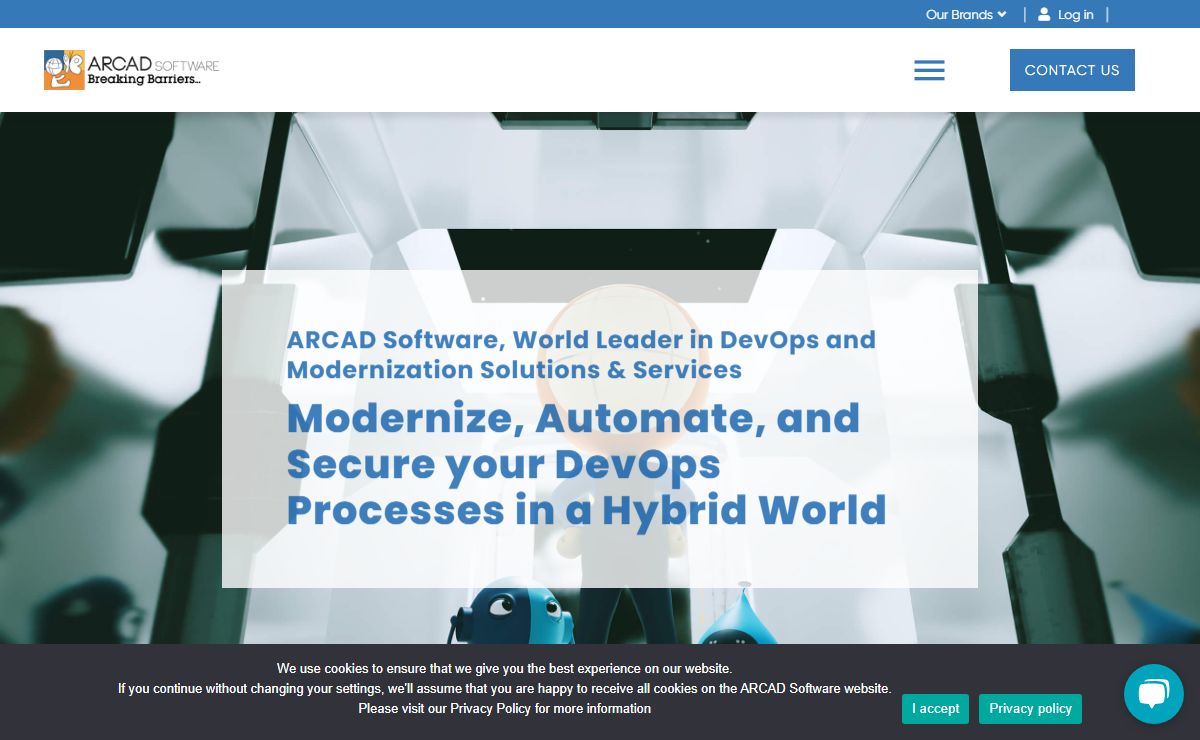Open the live chat bubble widget

click(x=1153, y=693)
